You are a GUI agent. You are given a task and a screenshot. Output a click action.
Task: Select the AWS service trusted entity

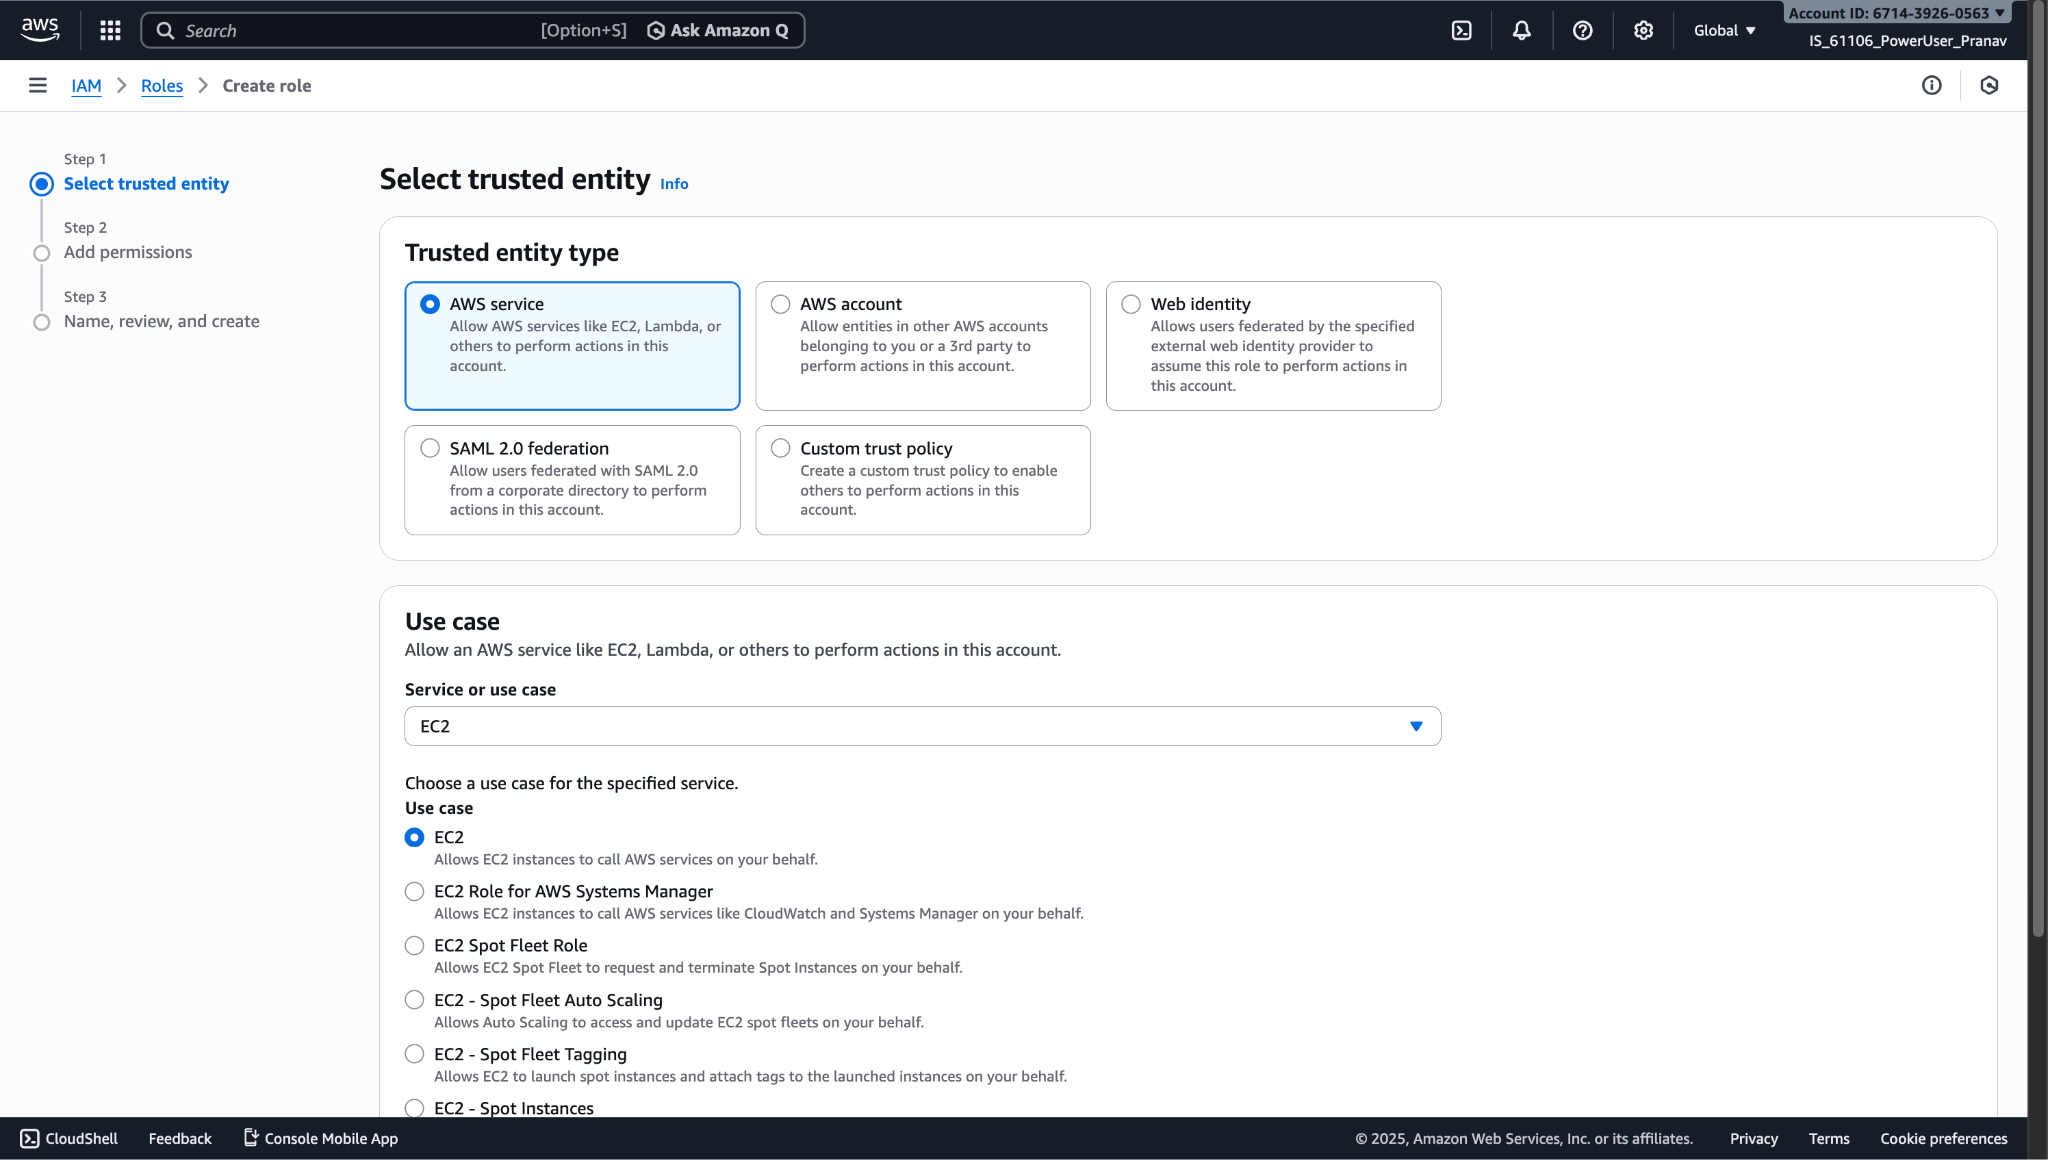point(572,345)
